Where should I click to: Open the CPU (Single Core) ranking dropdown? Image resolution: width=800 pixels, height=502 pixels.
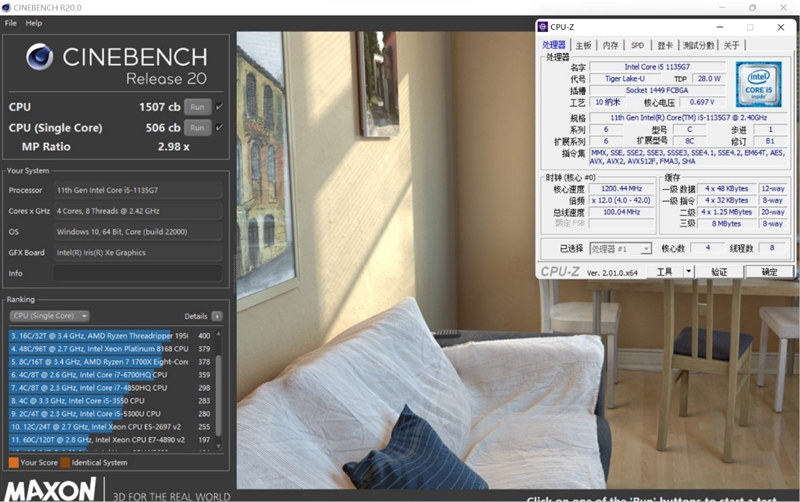coord(49,316)
